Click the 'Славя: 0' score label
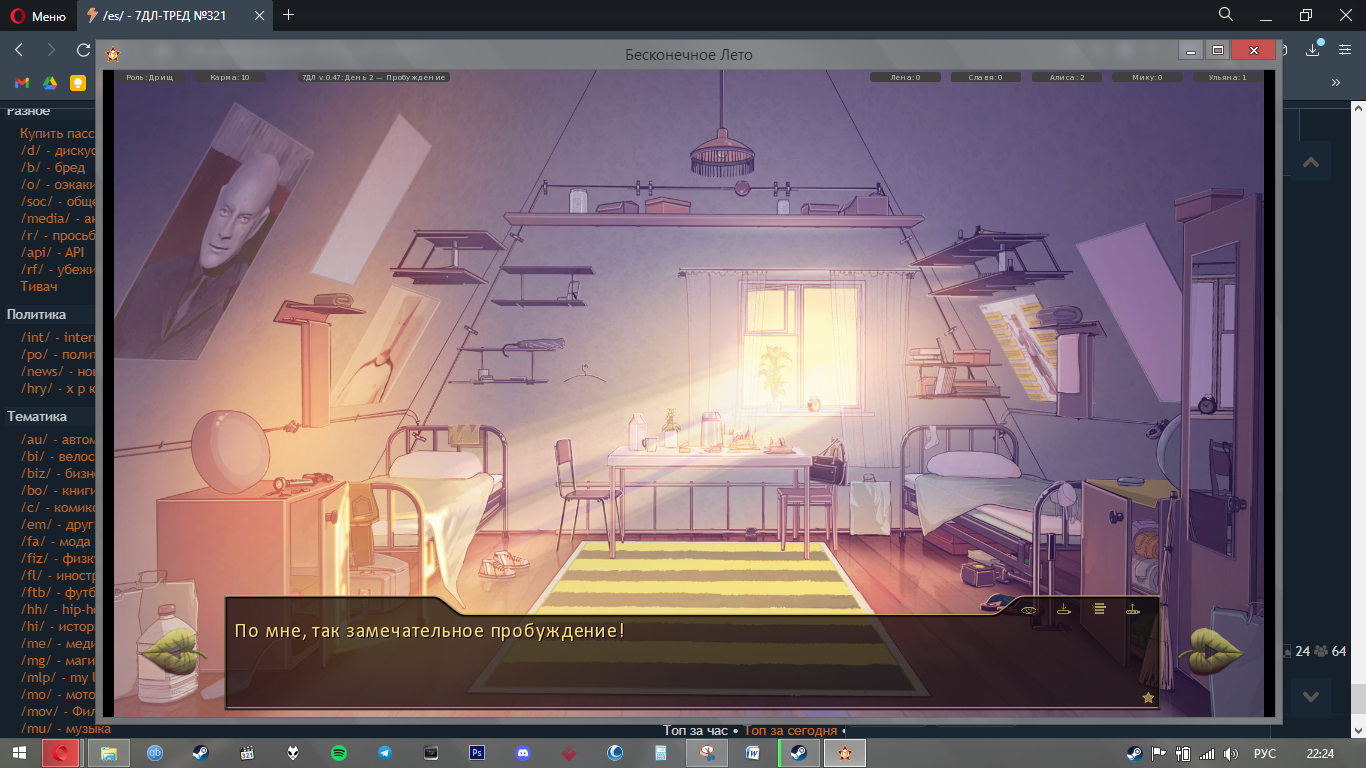This screenshot has height=768, width=1366. click(985, 77)
